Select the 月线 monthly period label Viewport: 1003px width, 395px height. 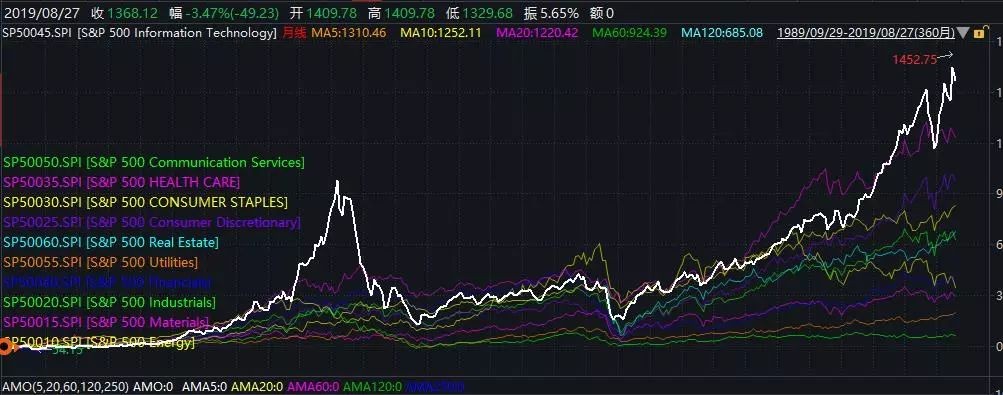point(294,33)
